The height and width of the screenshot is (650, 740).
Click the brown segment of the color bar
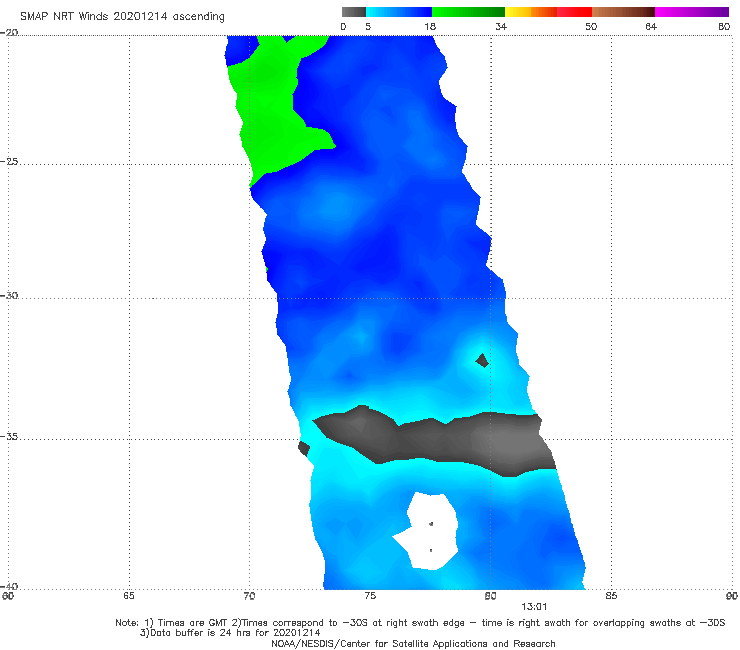(x=623, y=12)
